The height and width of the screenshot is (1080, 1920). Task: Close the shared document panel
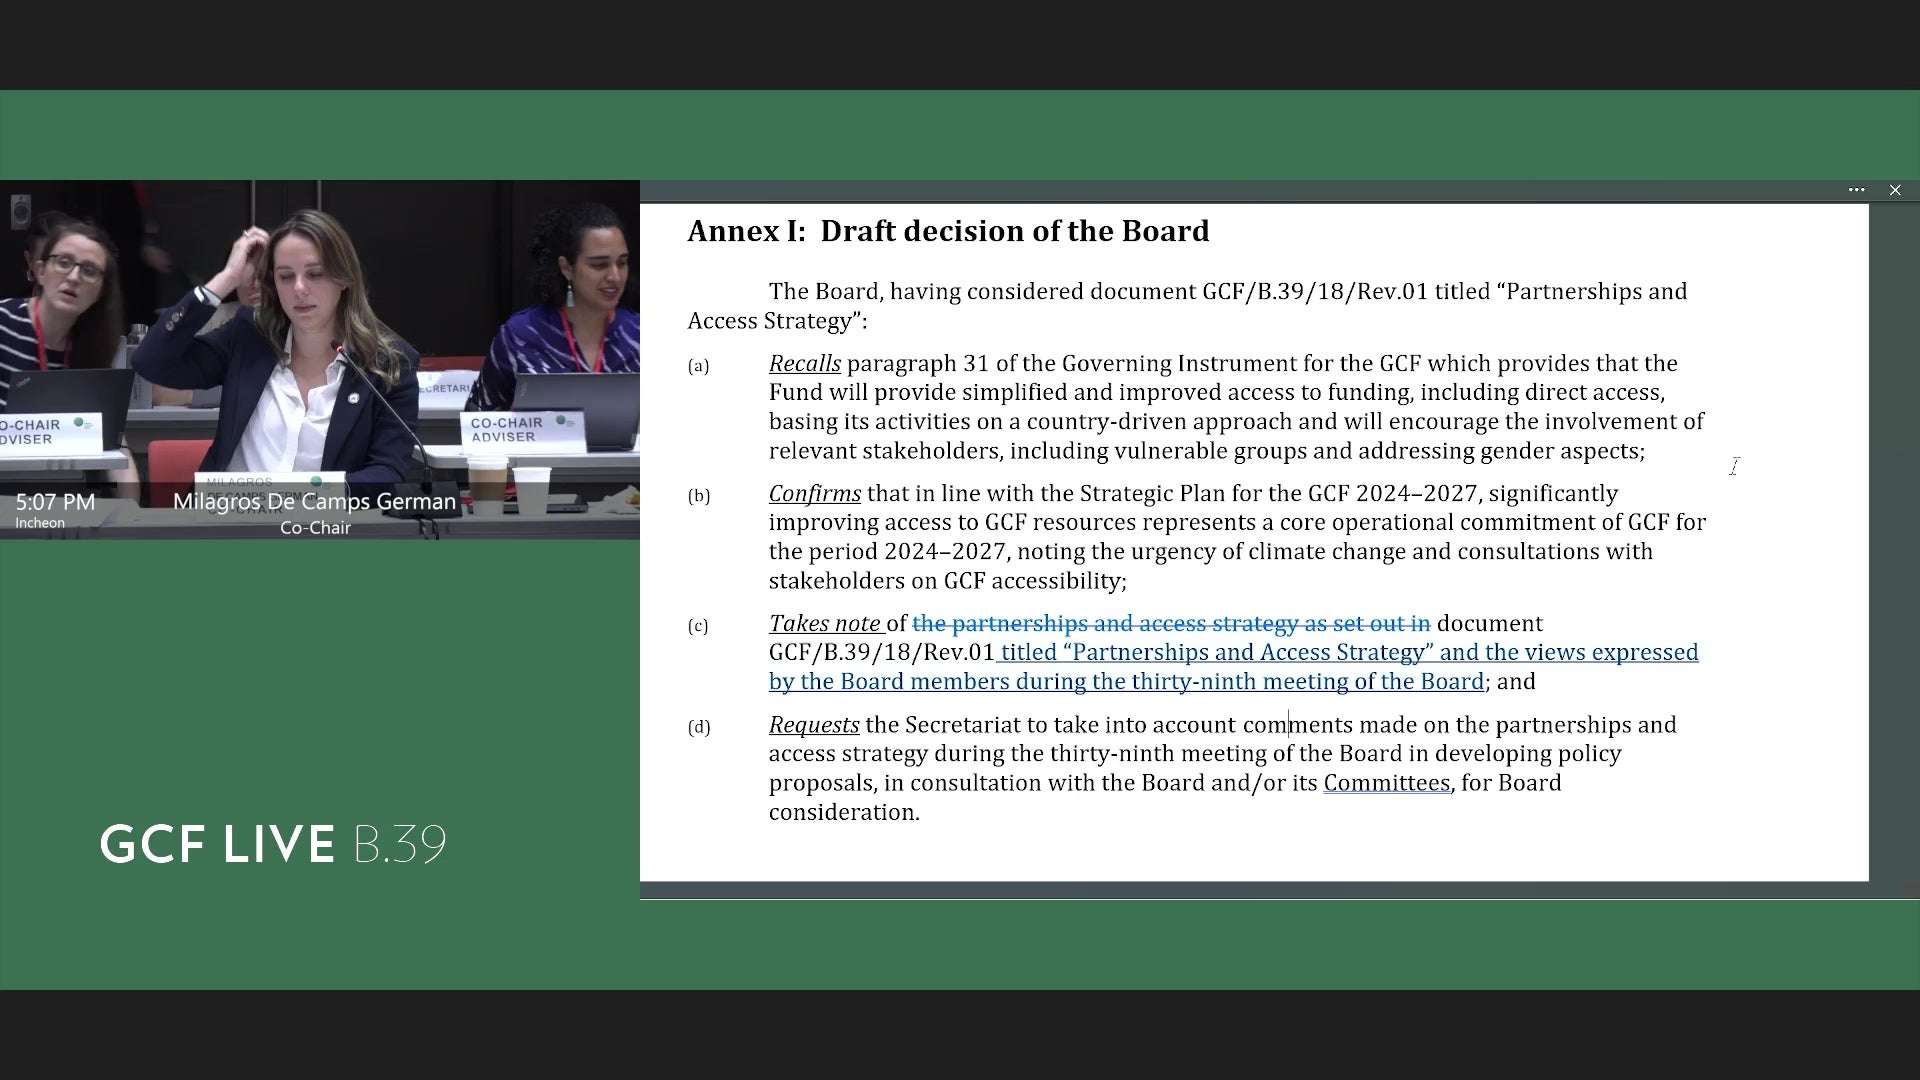[1895, 190]
